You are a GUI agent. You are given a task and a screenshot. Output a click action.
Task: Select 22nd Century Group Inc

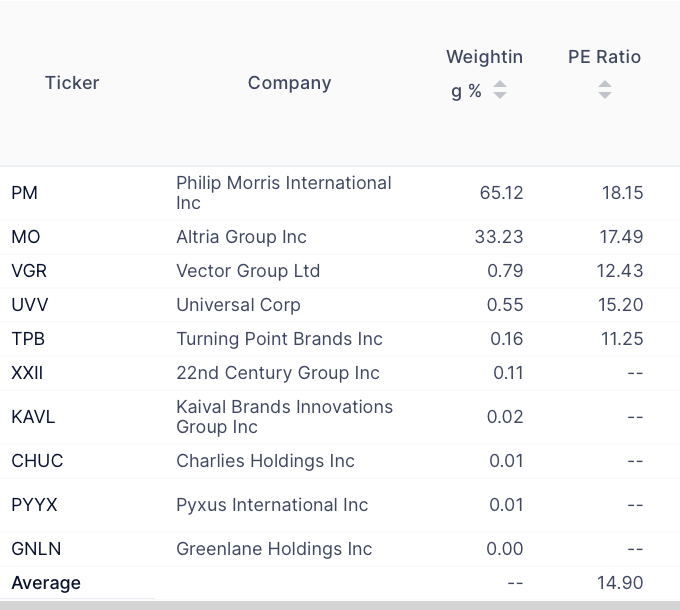point(278,373)
